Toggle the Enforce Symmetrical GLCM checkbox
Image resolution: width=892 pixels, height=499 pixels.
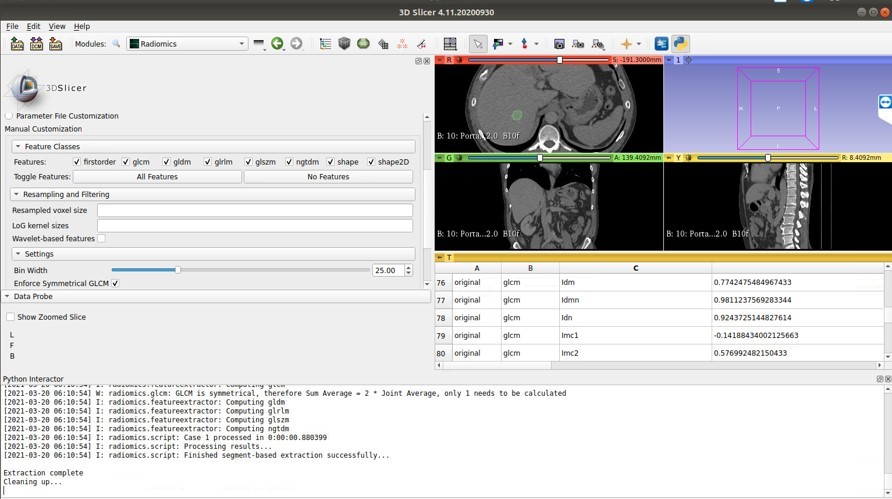click(x=115, y=283)
